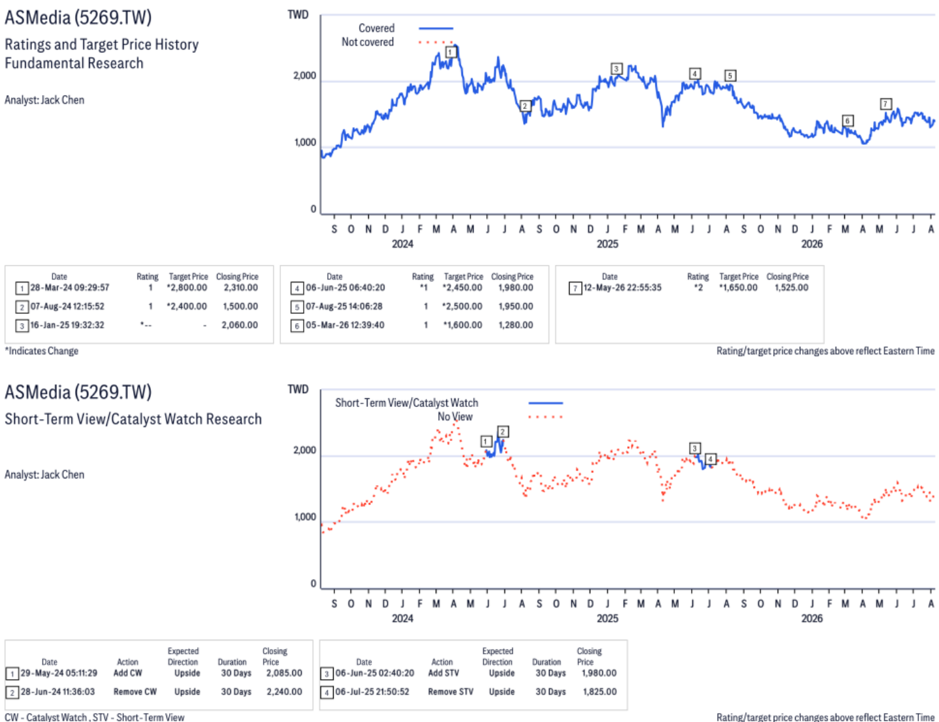Viewport: 939px width, 722px height.
Task: Click marker 1 on Fundamental Research chart
Action: (x=451, y=53)
